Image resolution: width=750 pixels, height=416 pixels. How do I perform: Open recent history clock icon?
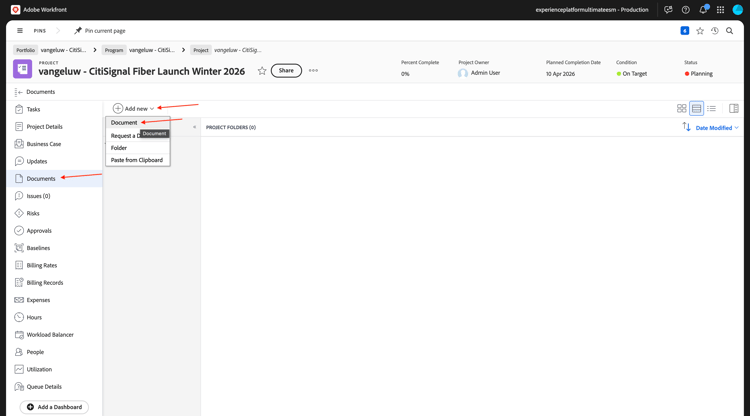coord(715,31)
